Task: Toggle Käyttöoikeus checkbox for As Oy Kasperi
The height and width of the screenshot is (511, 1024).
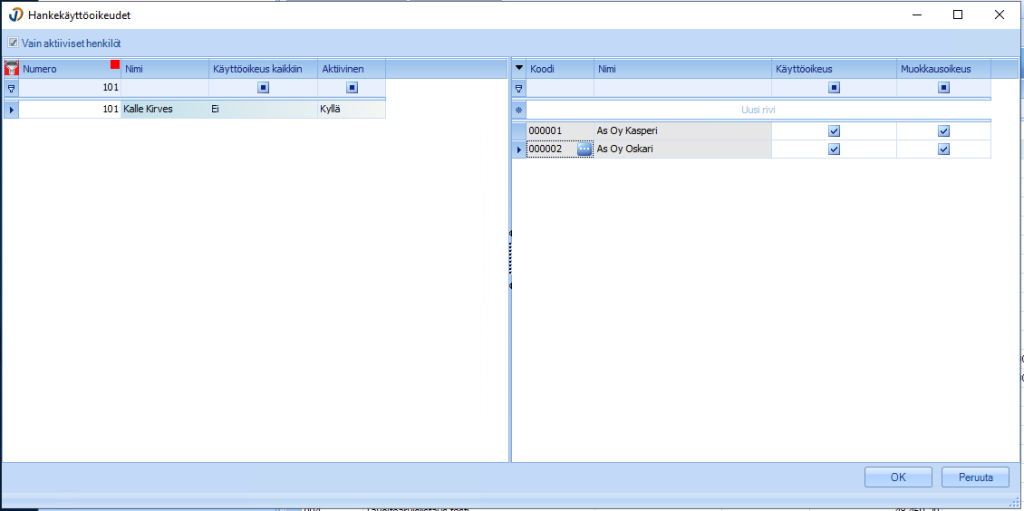Action: (834, 131)
